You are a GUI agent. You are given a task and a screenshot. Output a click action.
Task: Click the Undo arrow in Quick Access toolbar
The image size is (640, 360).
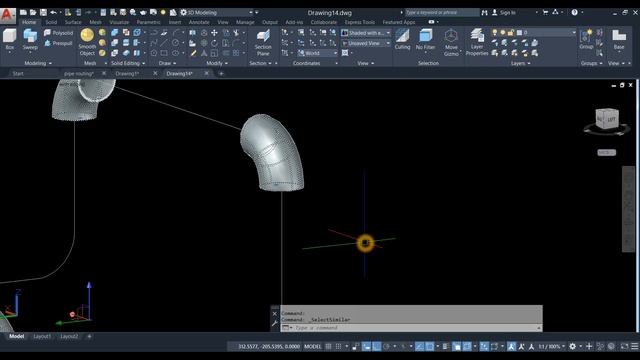click(53, 13)
